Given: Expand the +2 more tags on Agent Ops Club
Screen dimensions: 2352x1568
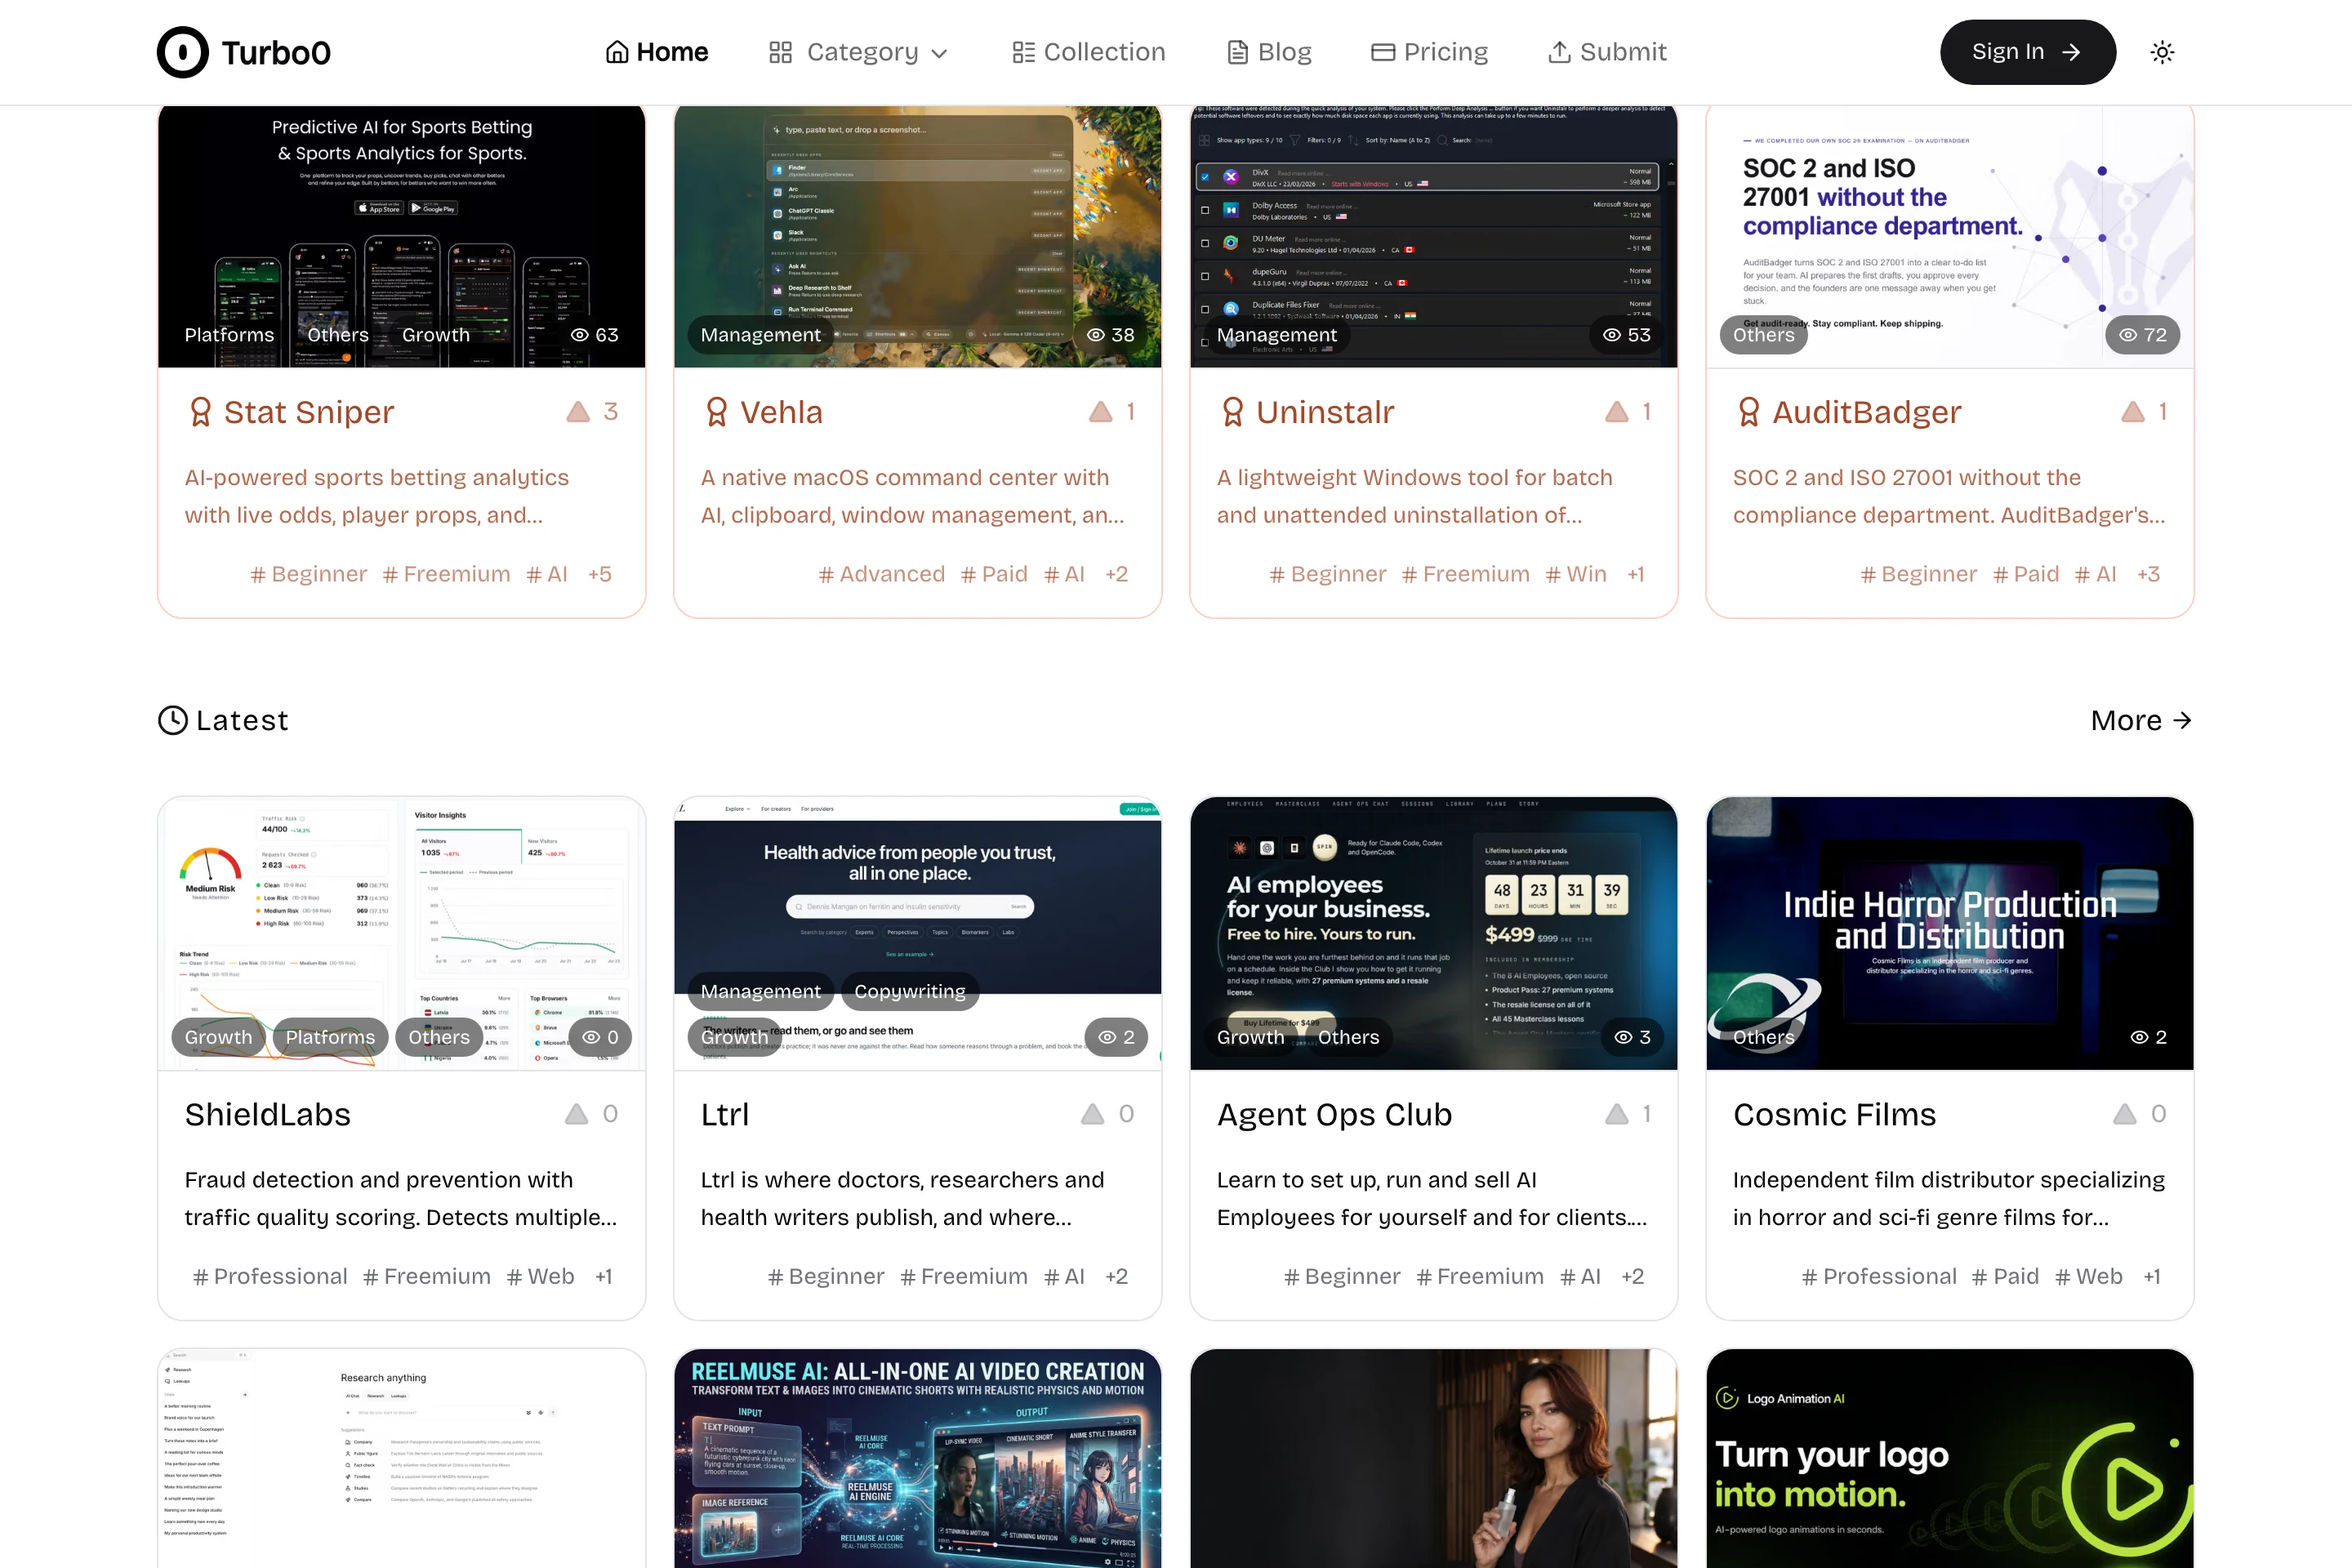Looking at the screenshot, I should click(x=1632, y=1276).
